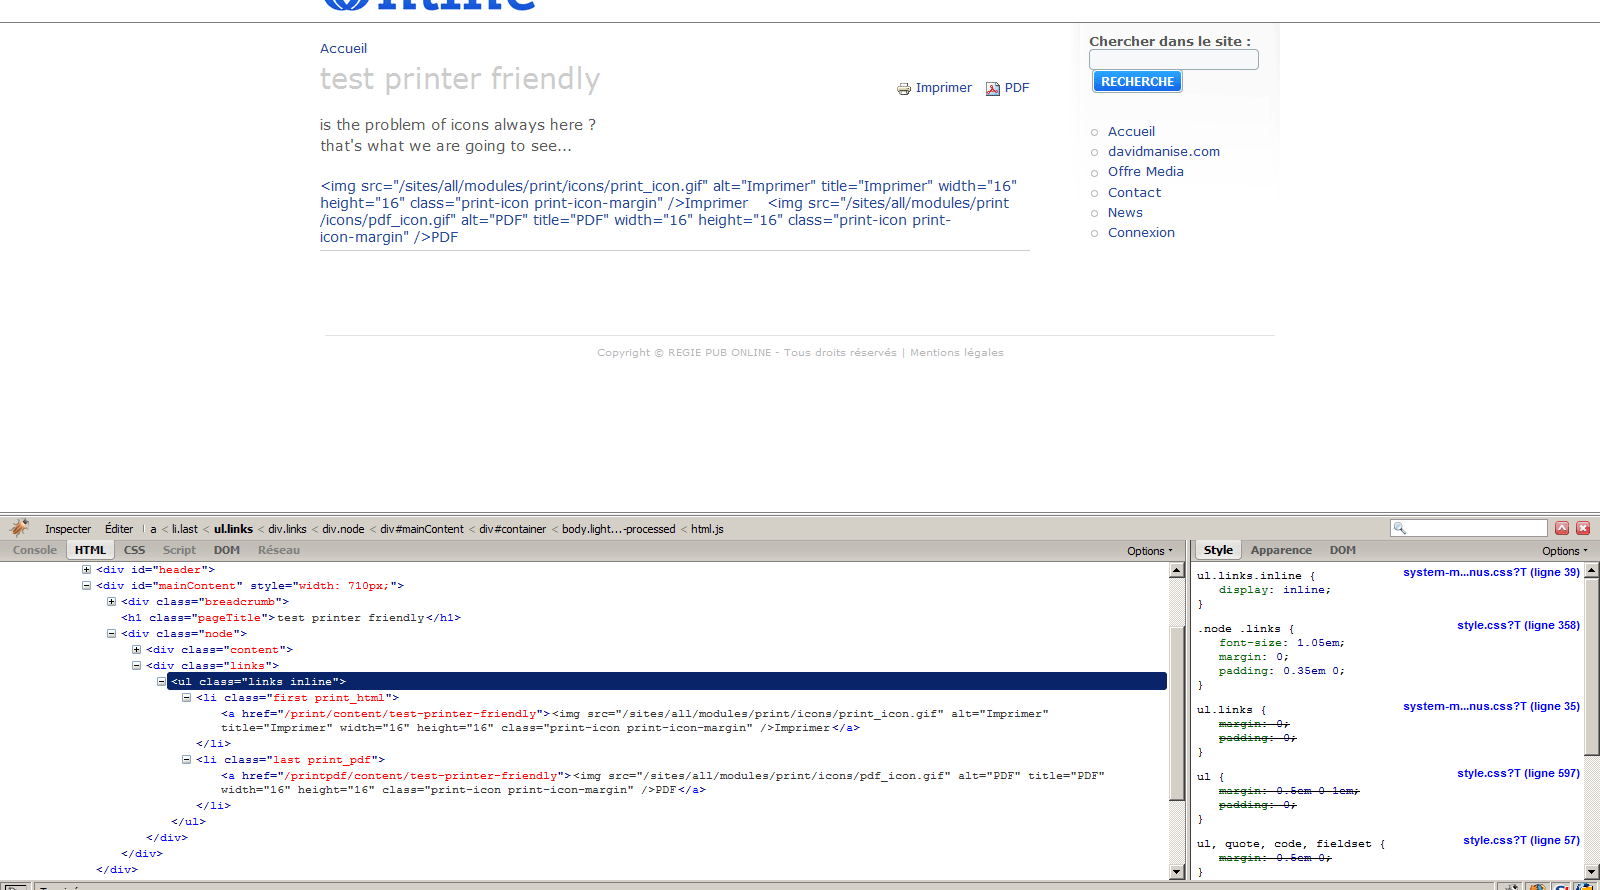Open Accueil breadcrumb link above title
Image resolution: width=1600 pixels, height=890 pixels.
pos(343,49)
